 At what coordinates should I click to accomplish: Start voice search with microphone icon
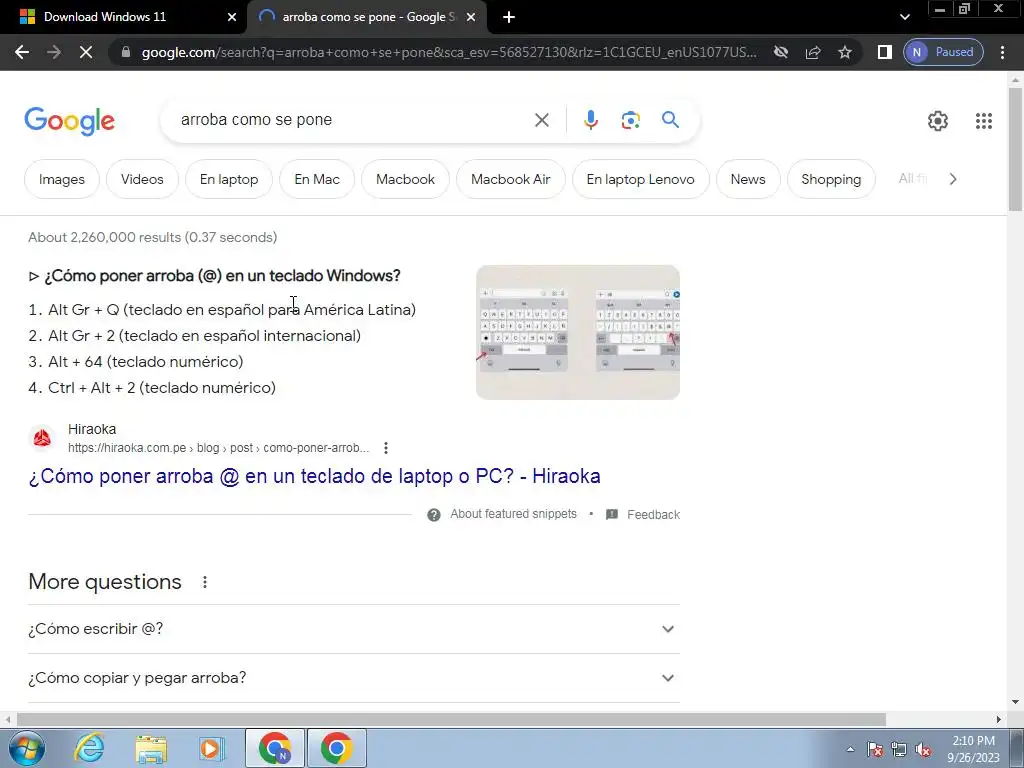[590, 120]
